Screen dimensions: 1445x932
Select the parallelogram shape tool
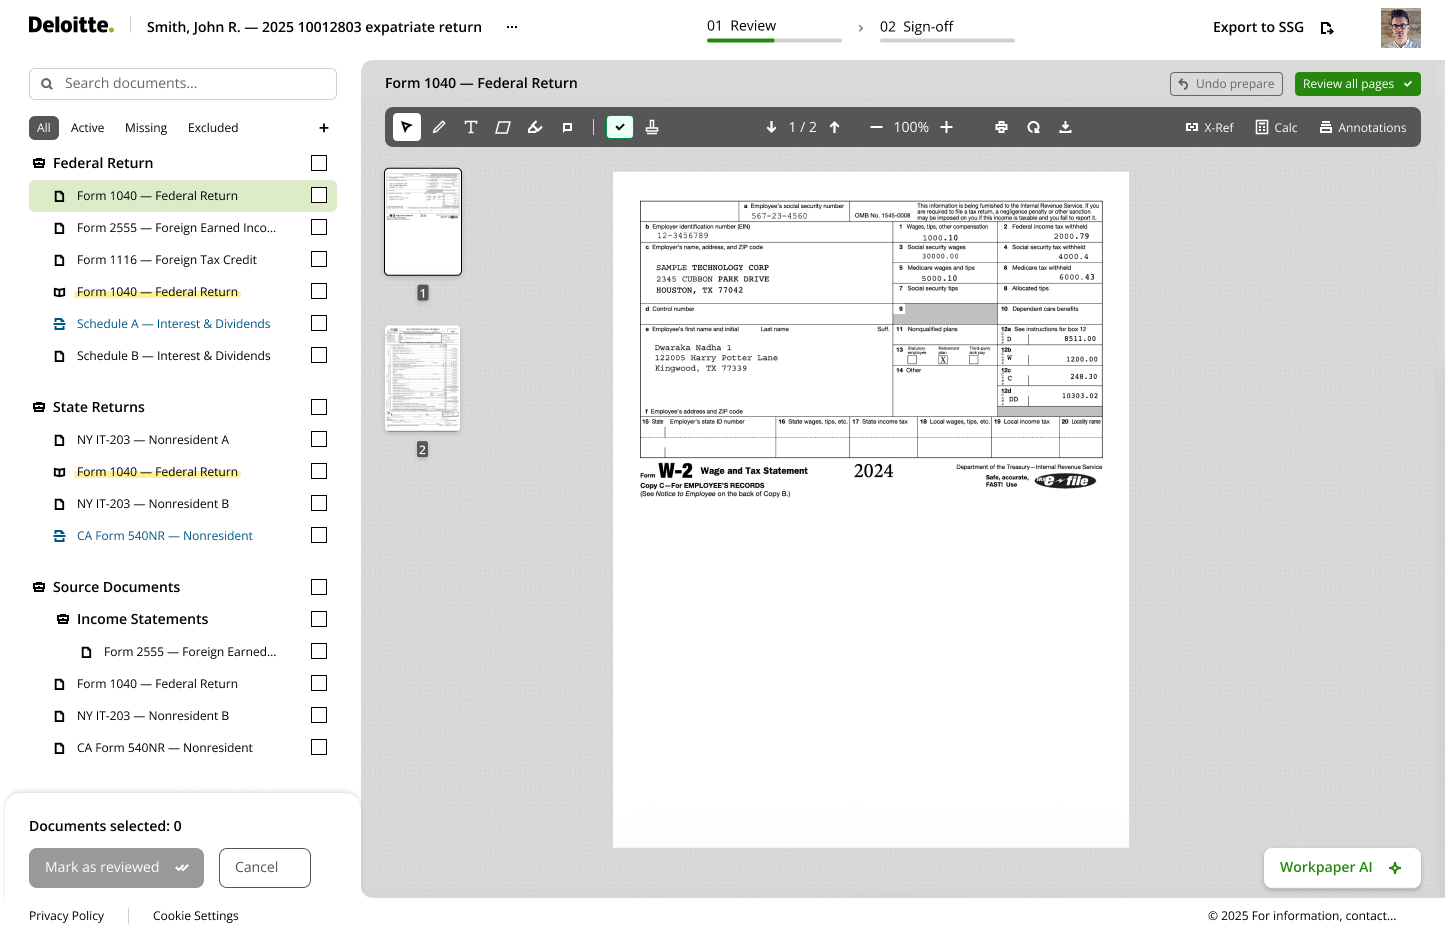[x=503, y=127]
